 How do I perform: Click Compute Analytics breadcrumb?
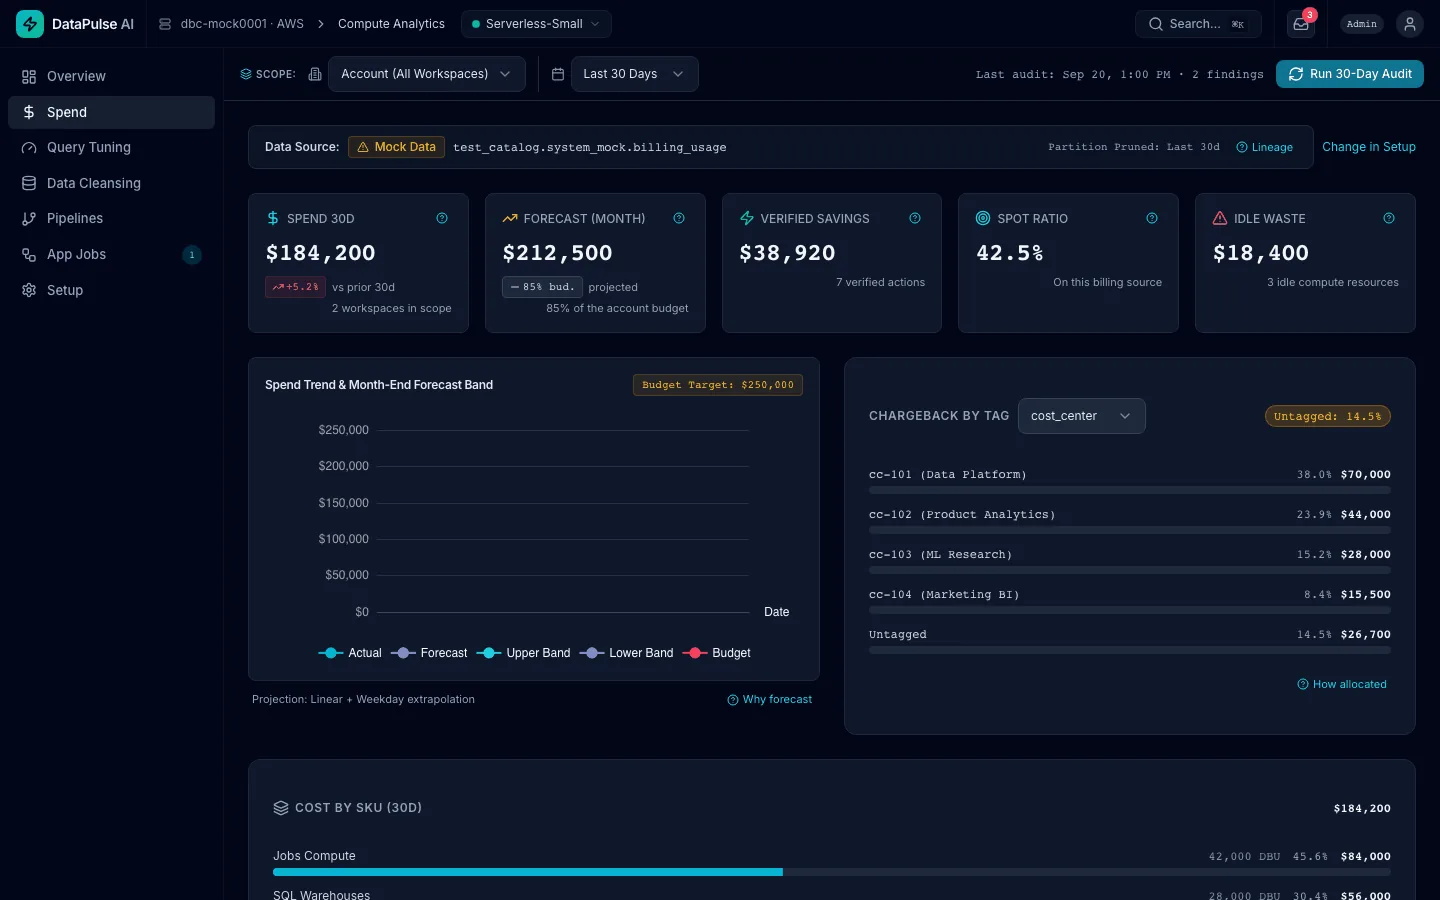(x=391, y=24)
